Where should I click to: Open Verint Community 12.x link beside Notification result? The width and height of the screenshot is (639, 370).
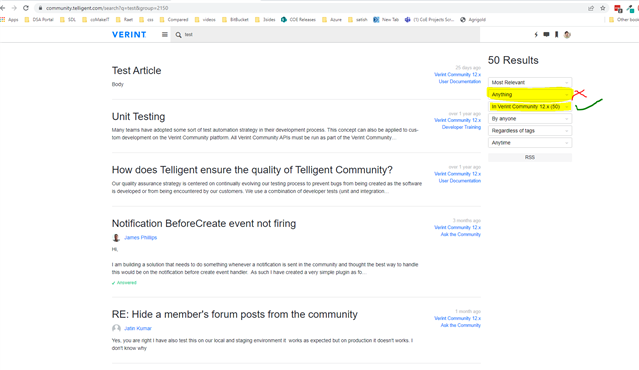point(457,227)
